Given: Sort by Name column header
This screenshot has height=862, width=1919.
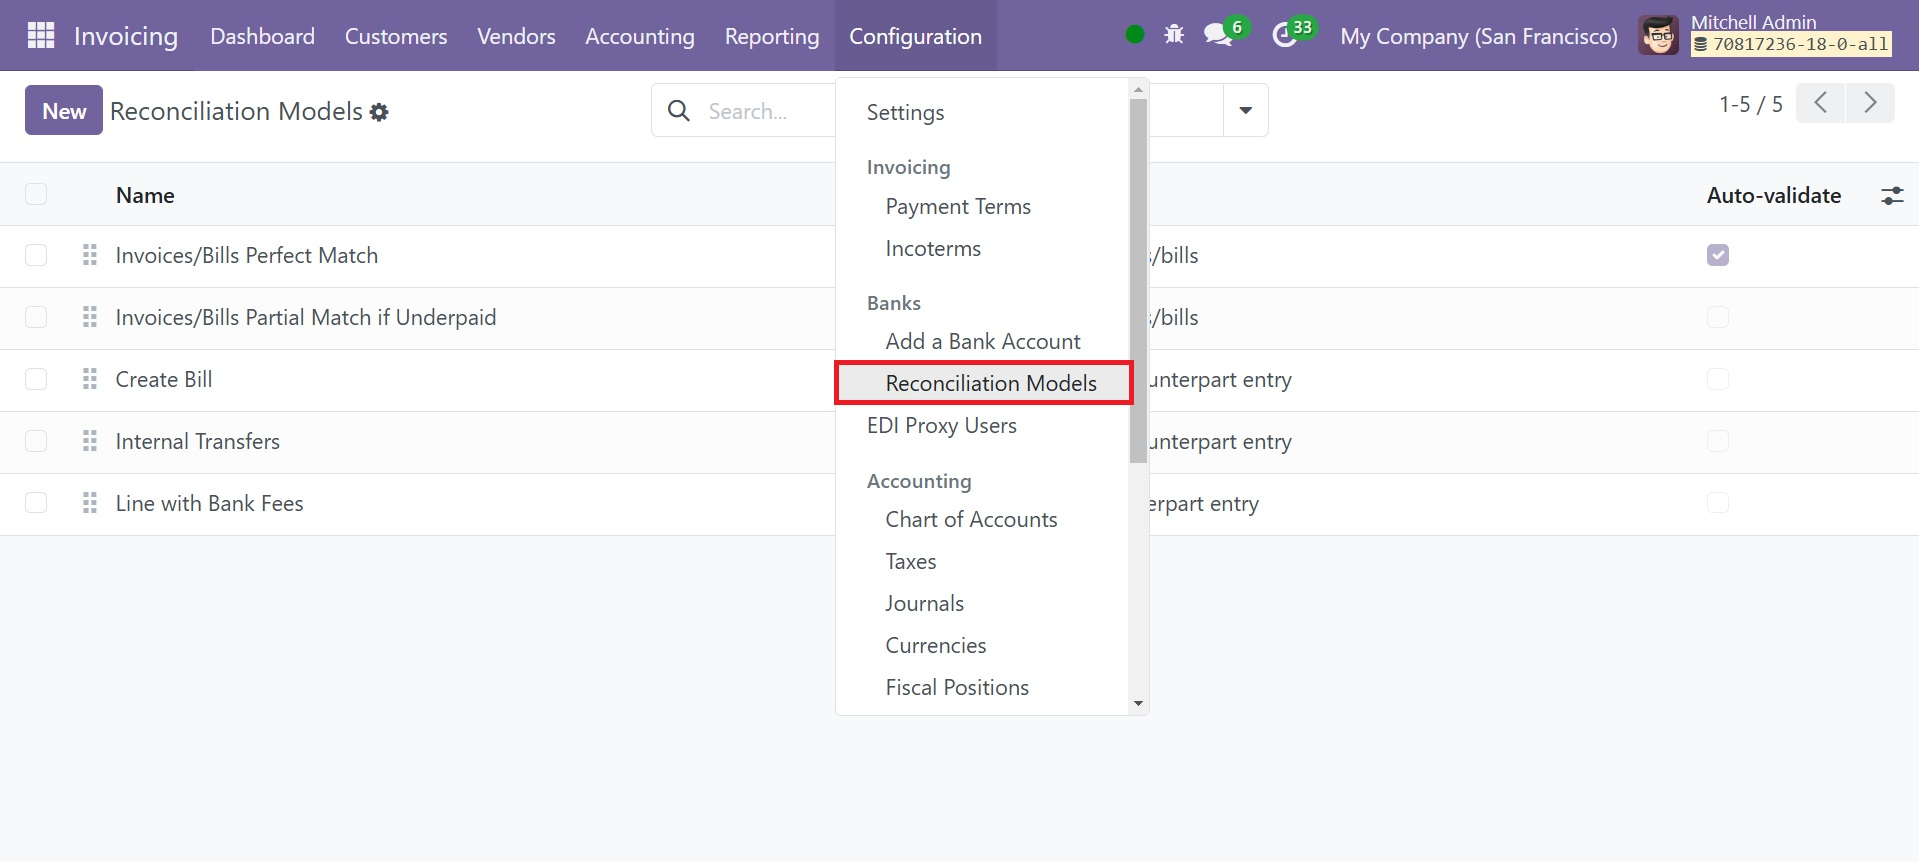Looking at the screenshot, I should (145, 195).
